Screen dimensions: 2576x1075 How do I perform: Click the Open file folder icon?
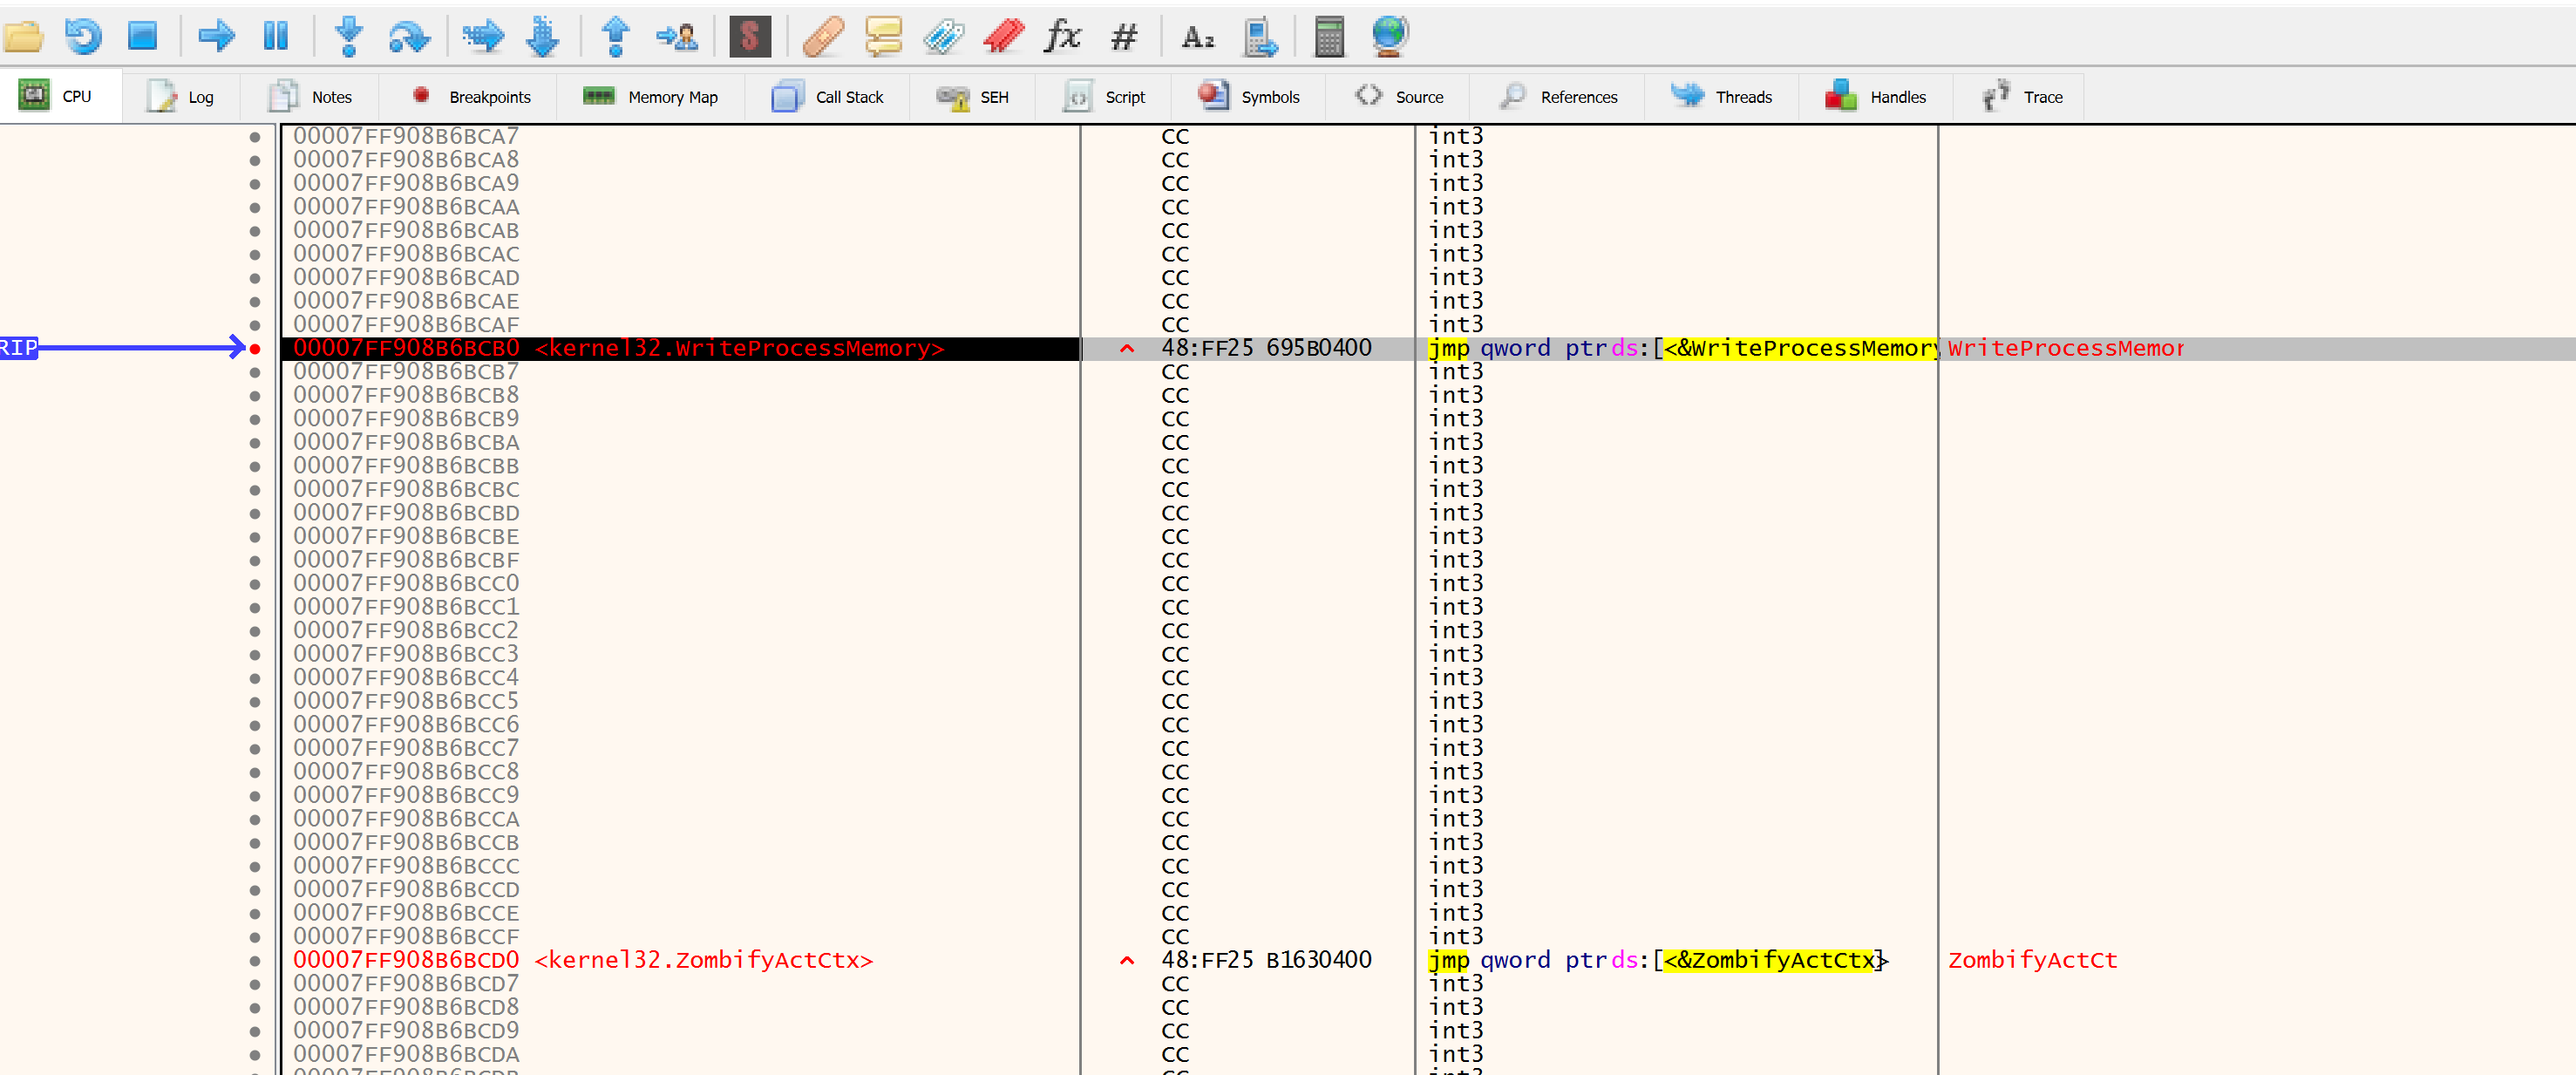(23, 37)
